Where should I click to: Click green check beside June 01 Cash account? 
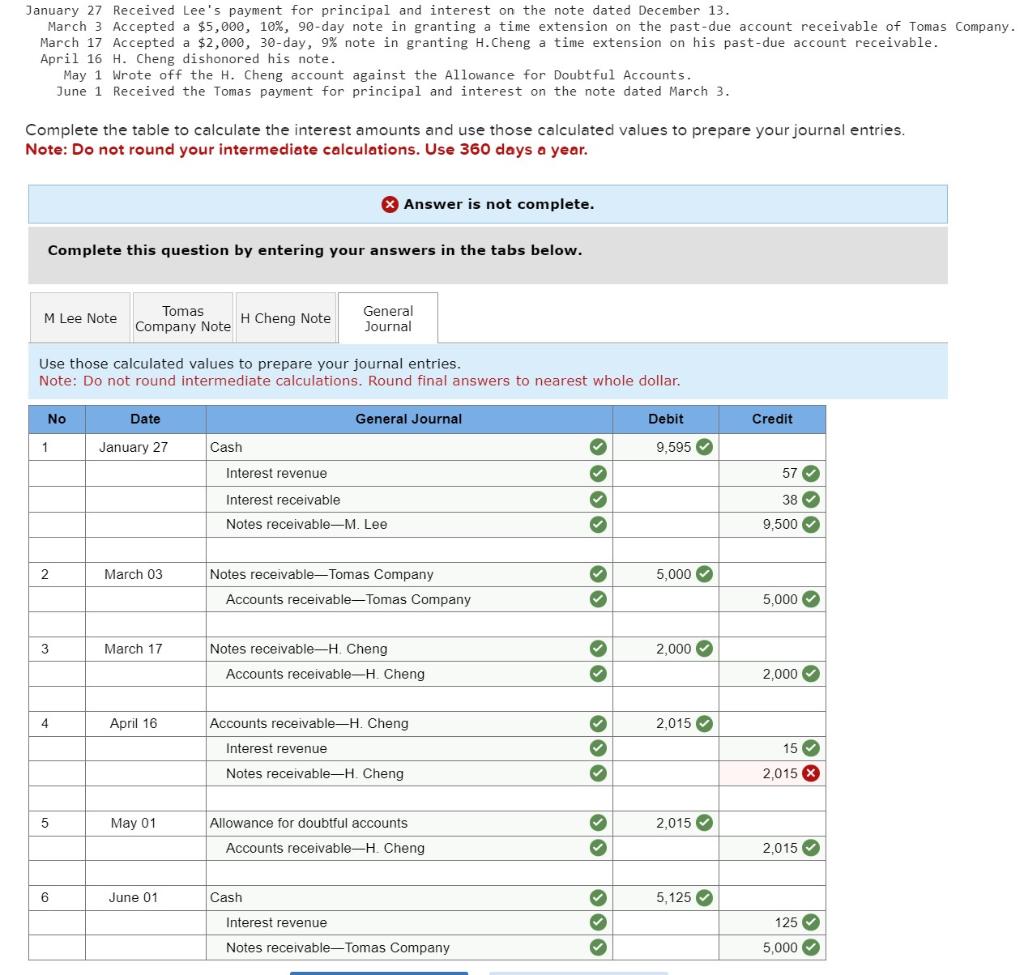(598, 898)
